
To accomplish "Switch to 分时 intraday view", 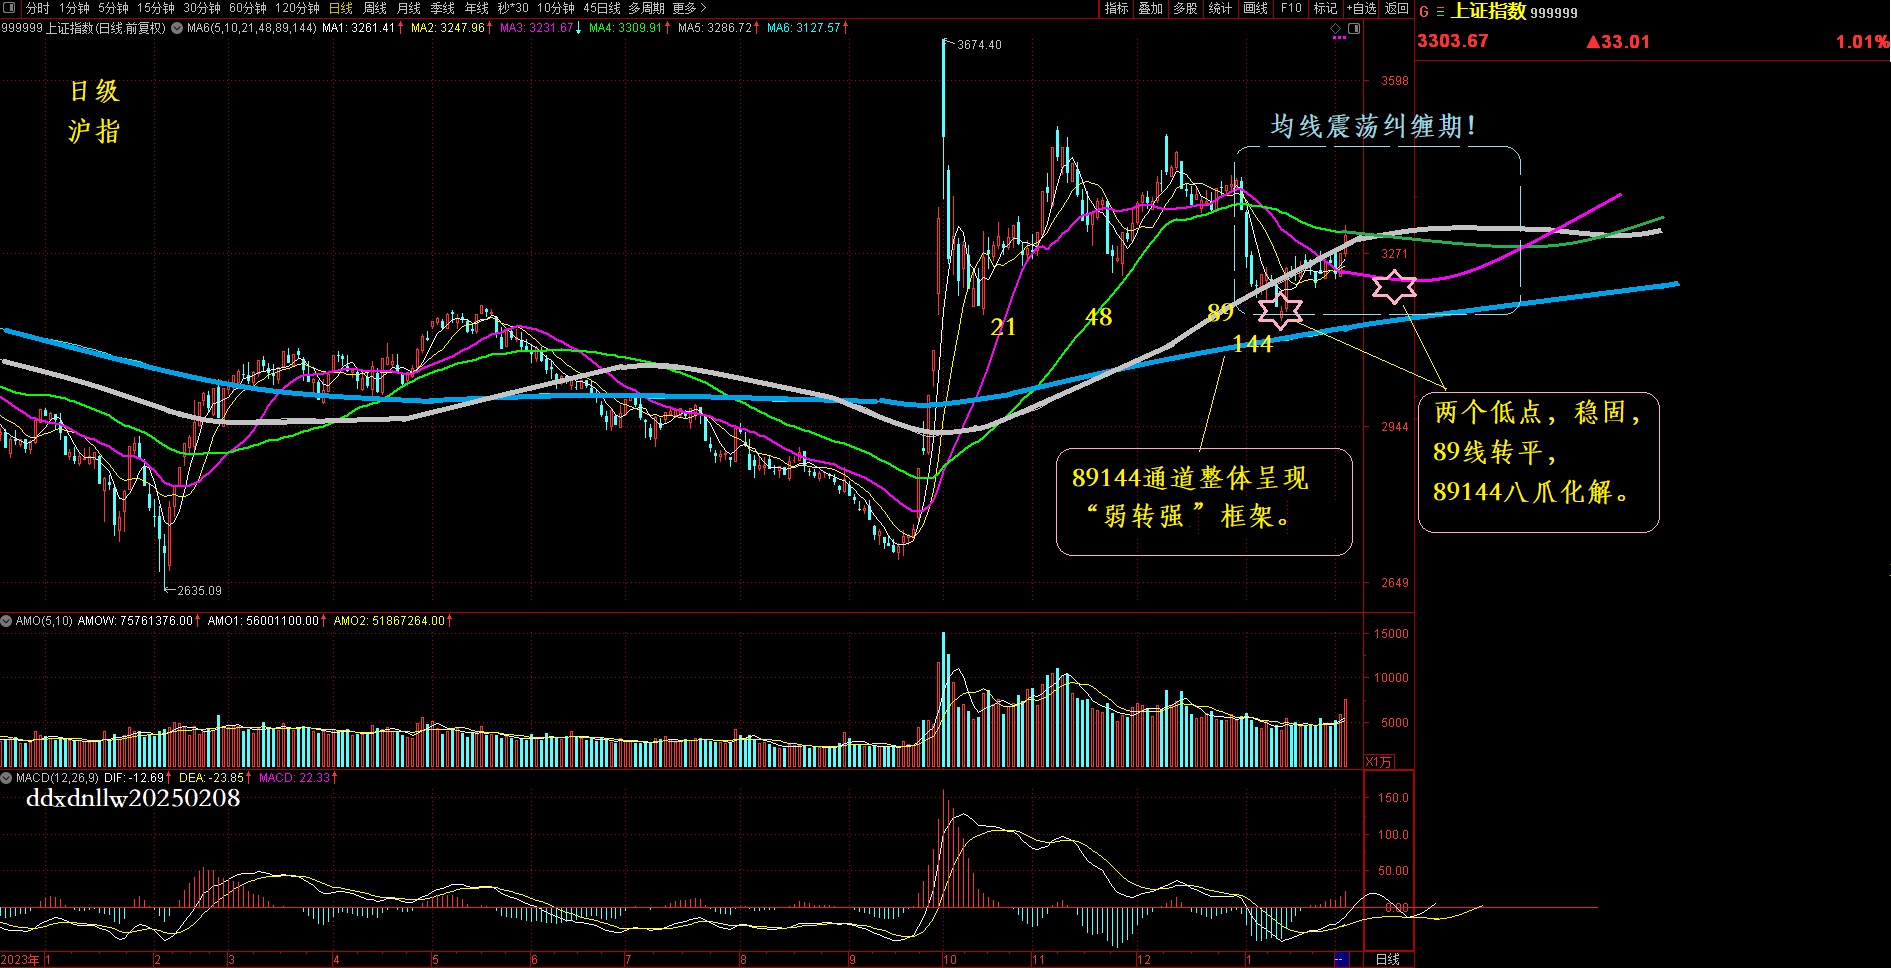I will (37, 8).
